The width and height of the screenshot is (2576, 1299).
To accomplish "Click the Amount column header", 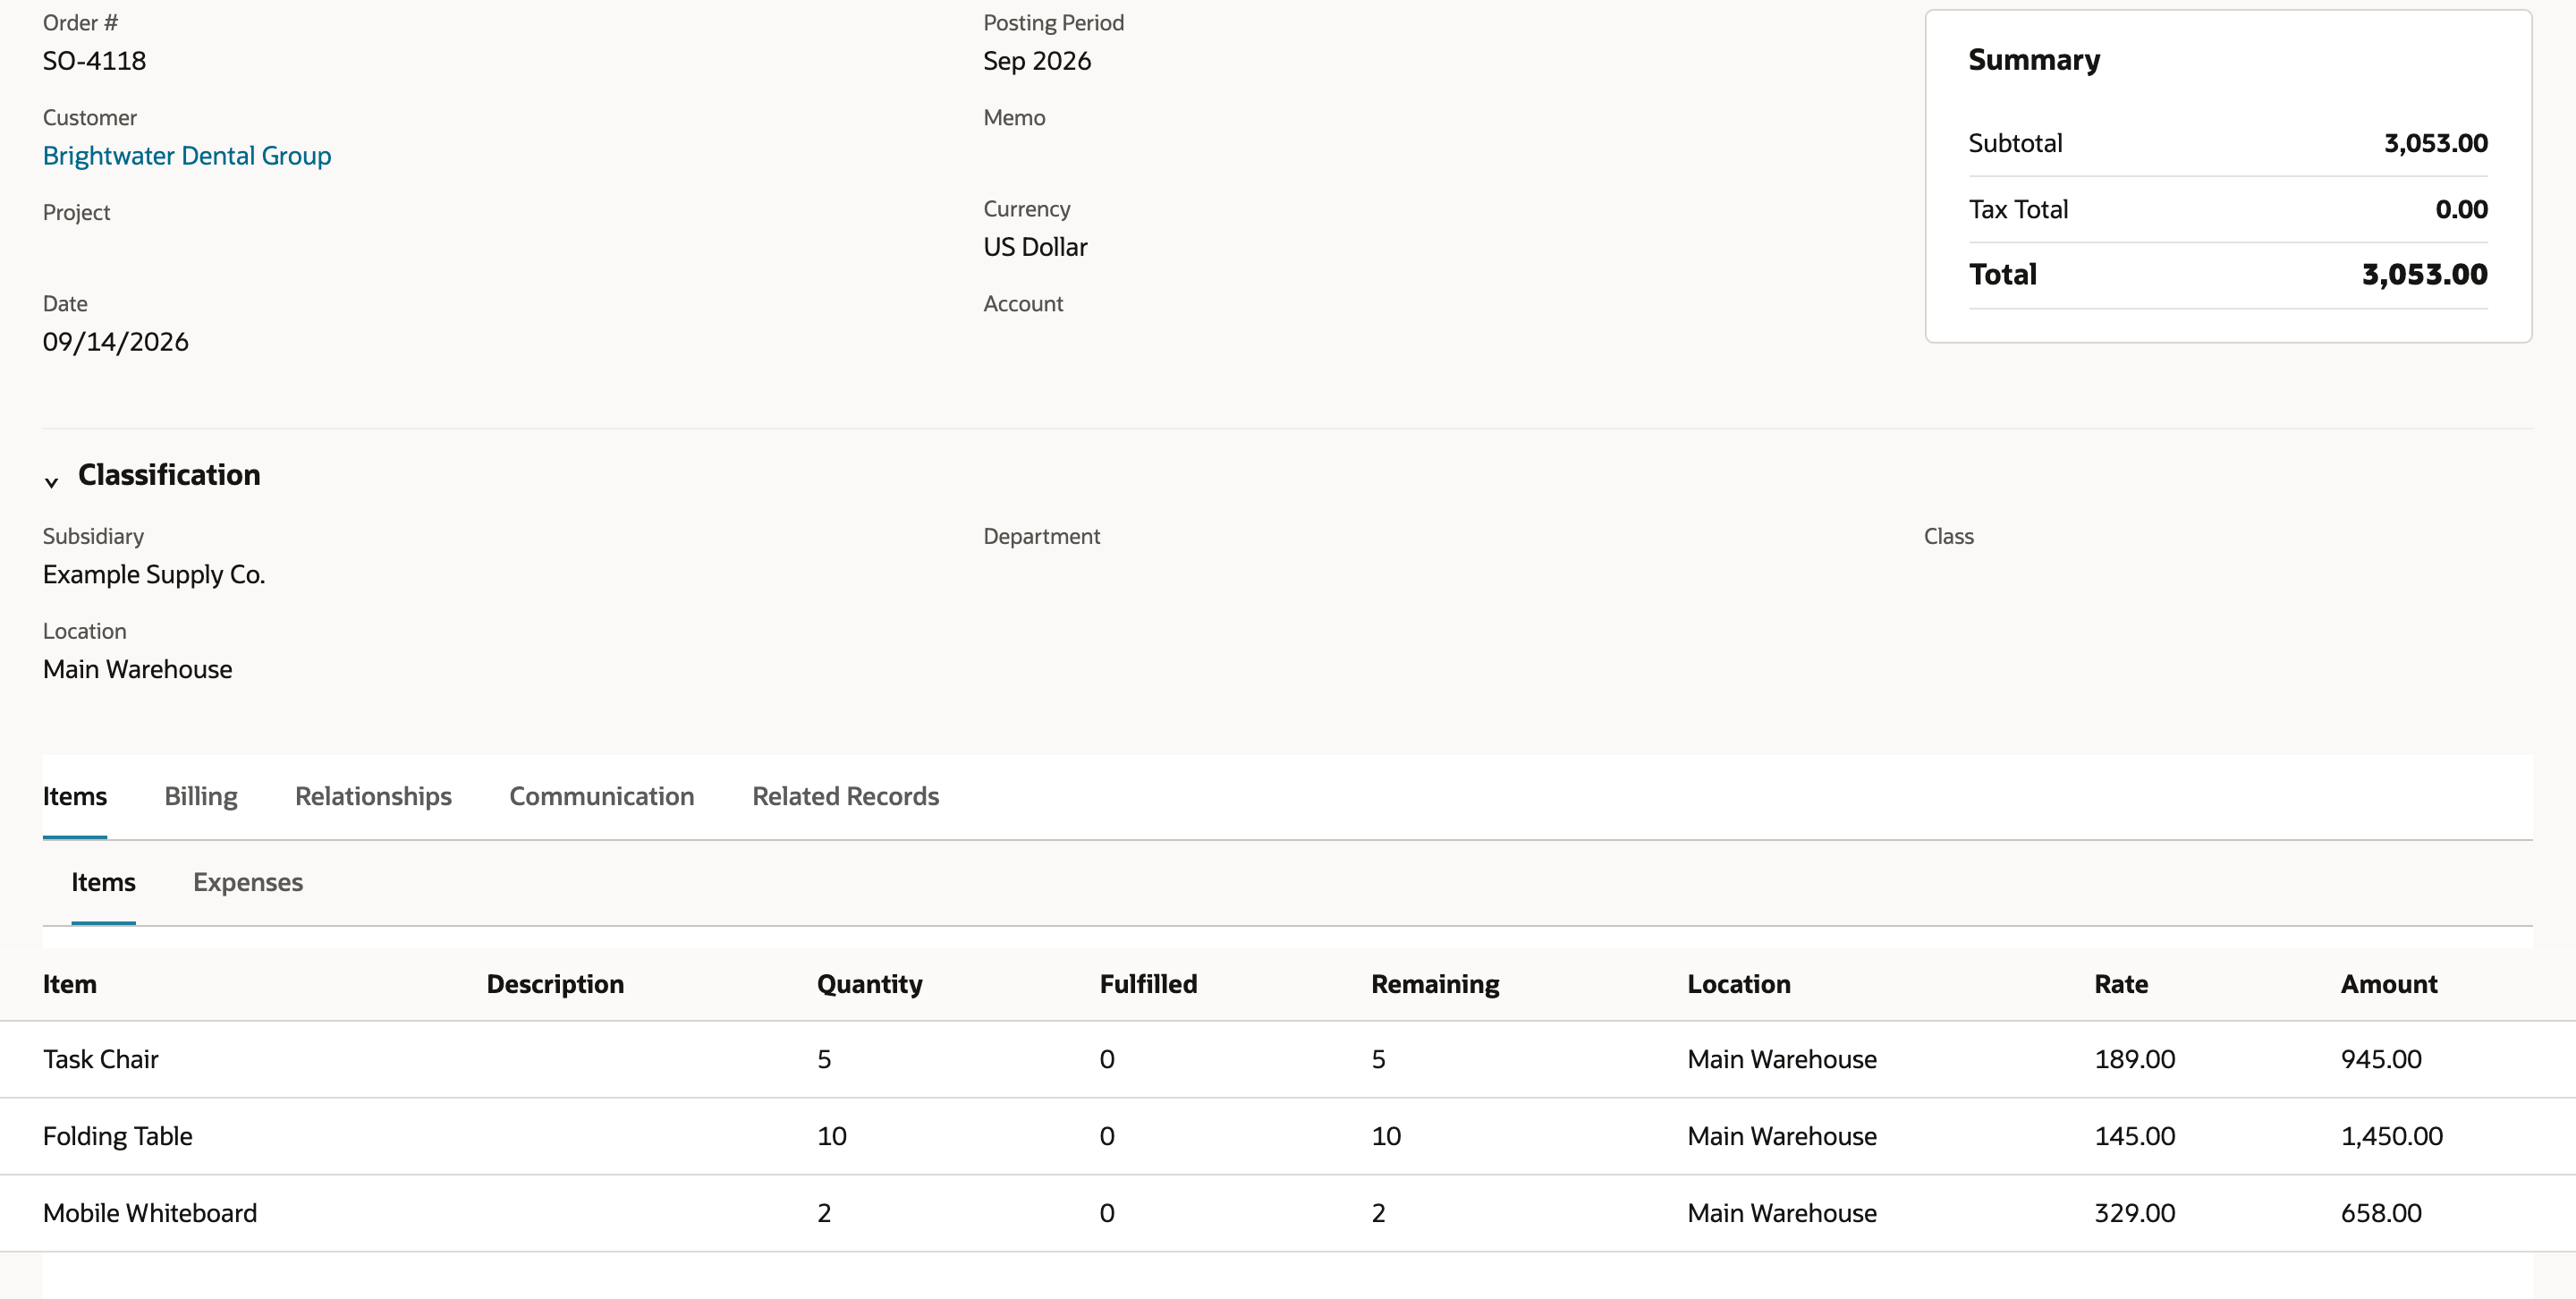I will point(2389,984).
